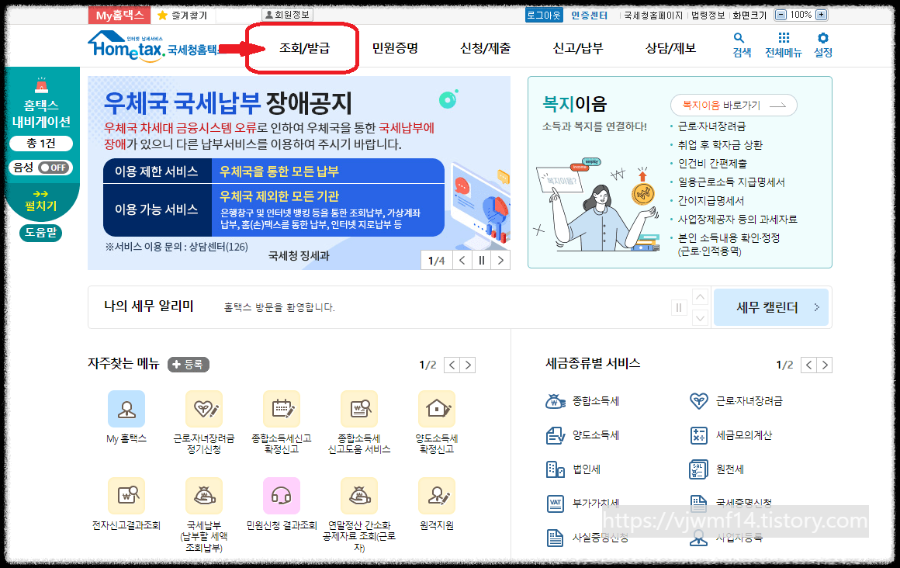Show next banner slide
Viewport: 900px width, 568px height.
click(x=501, y=260)
